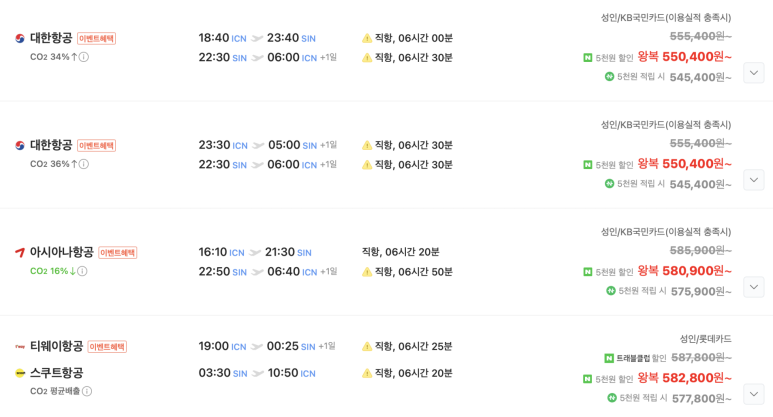773x417 pixels.
Task: Click warning icon on 18:40 ICN flight
Action: tap(366, 38)
